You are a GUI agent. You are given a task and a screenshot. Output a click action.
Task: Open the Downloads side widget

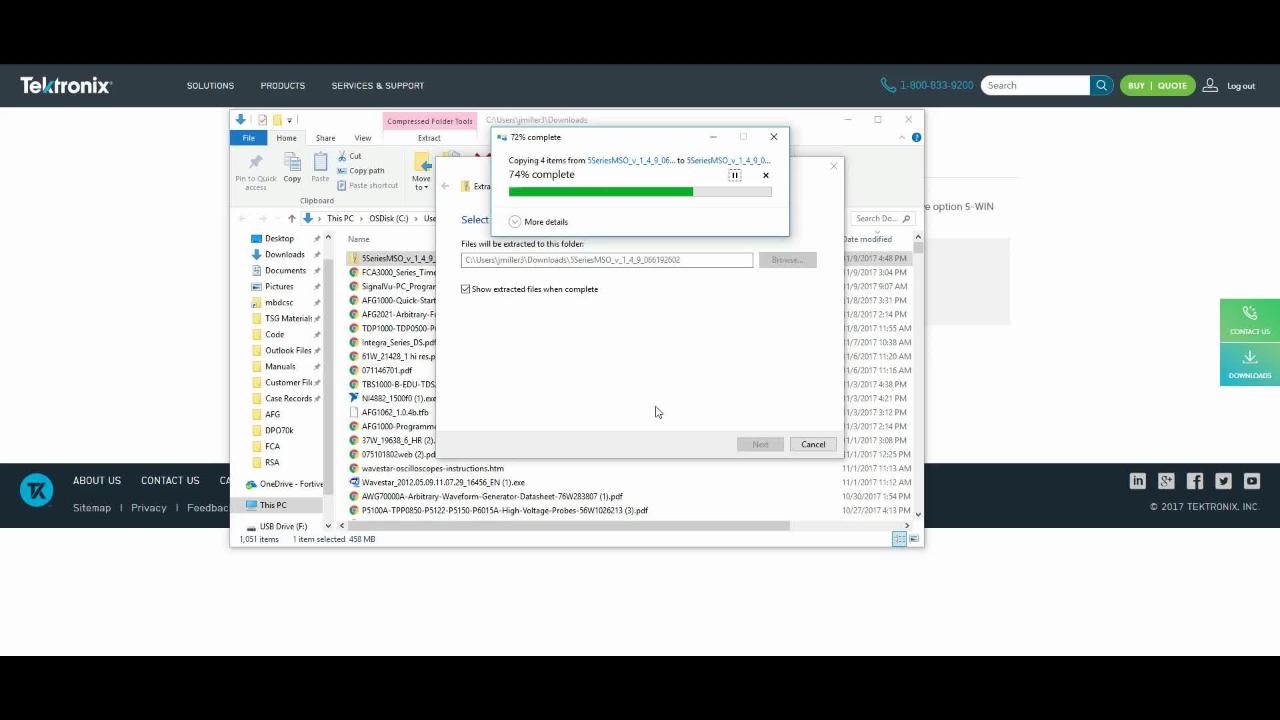point(1249,364)
